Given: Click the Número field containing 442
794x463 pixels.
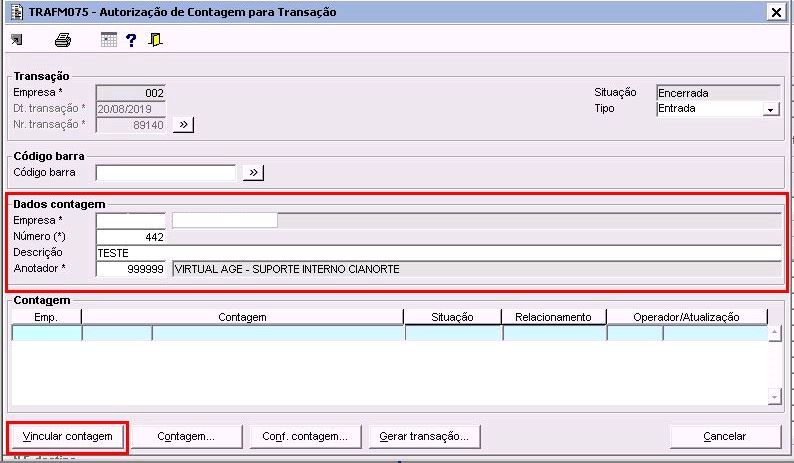Looking at the screenshot, I should click(x=131, y=237).
